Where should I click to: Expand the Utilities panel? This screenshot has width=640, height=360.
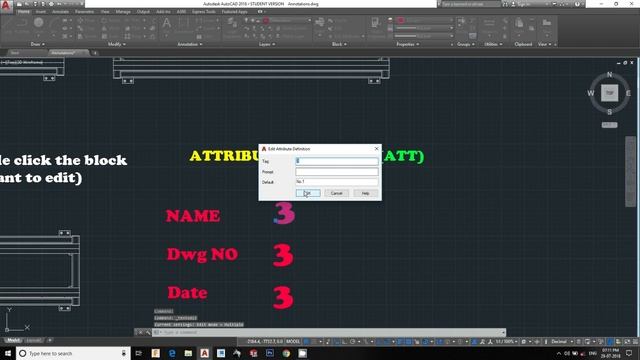(493, 44)
